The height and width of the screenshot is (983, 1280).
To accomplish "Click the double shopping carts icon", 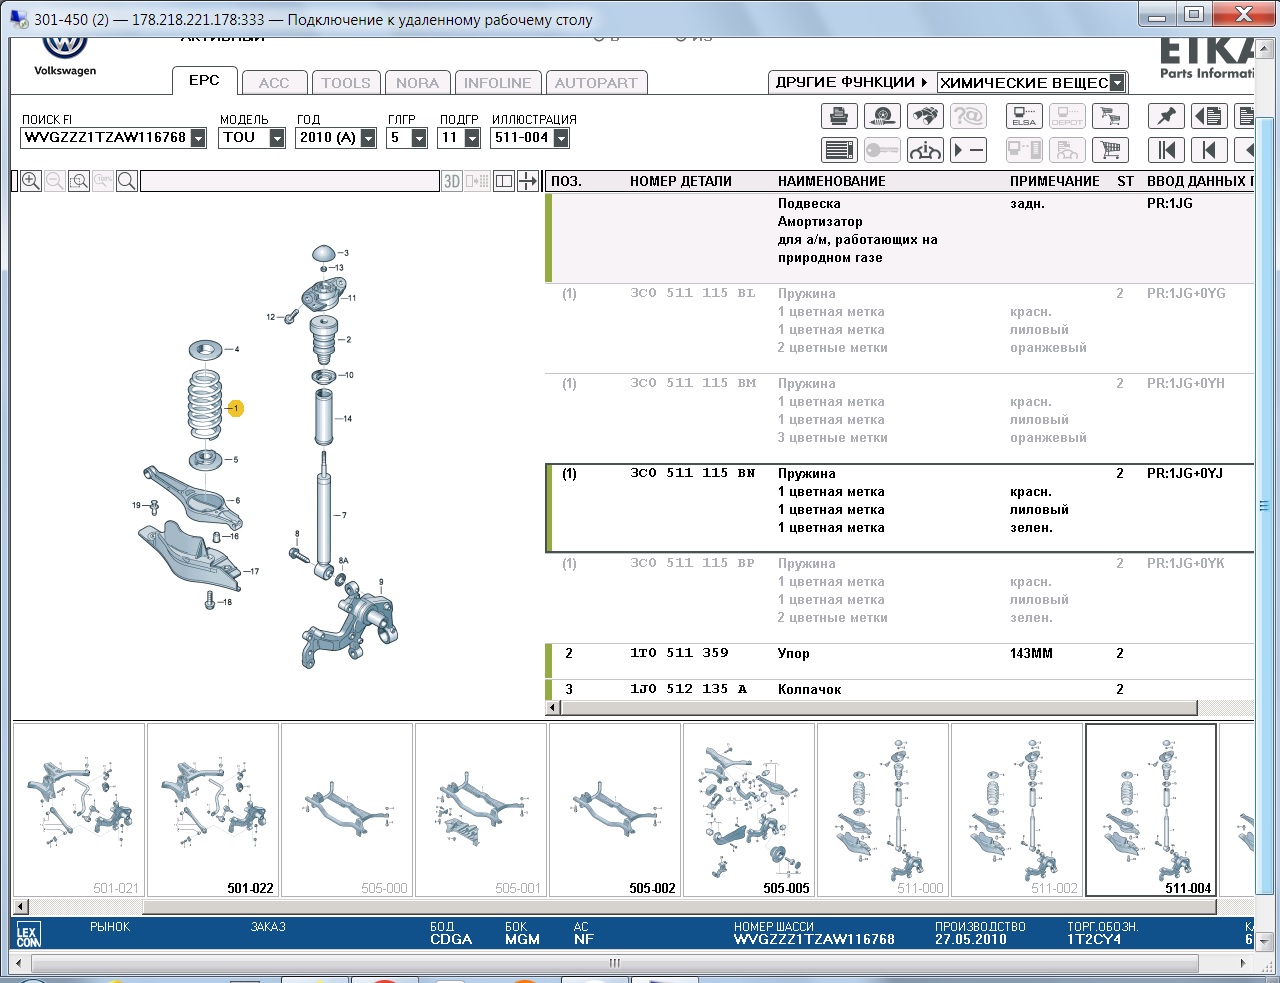I will click(1110, 116).
